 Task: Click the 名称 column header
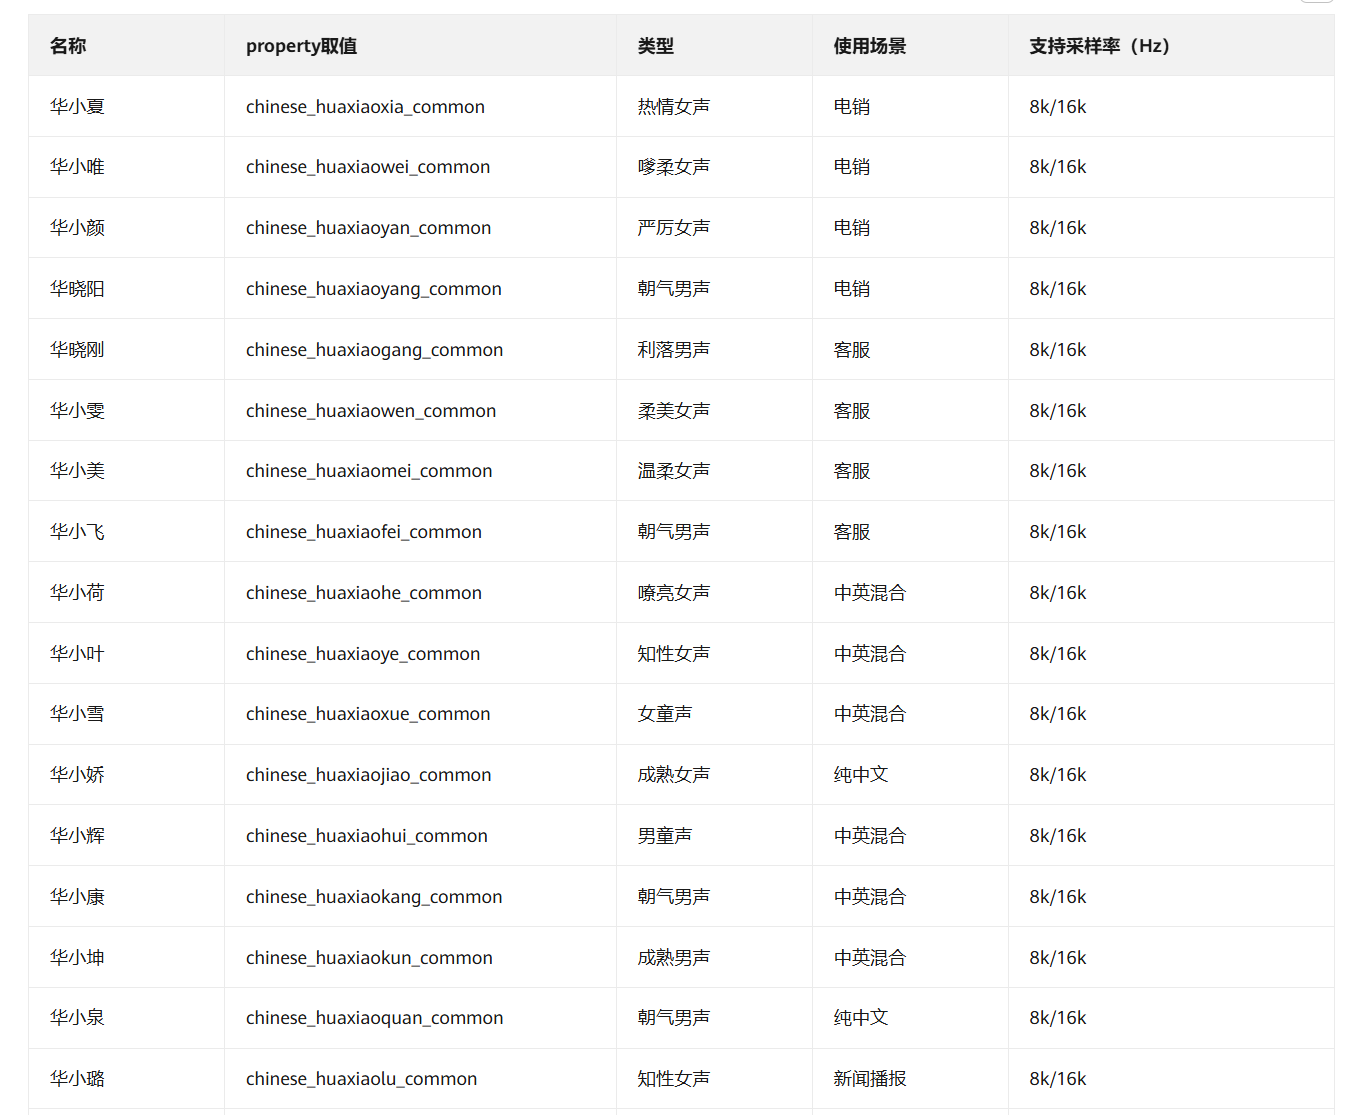[x=68, y=46]
